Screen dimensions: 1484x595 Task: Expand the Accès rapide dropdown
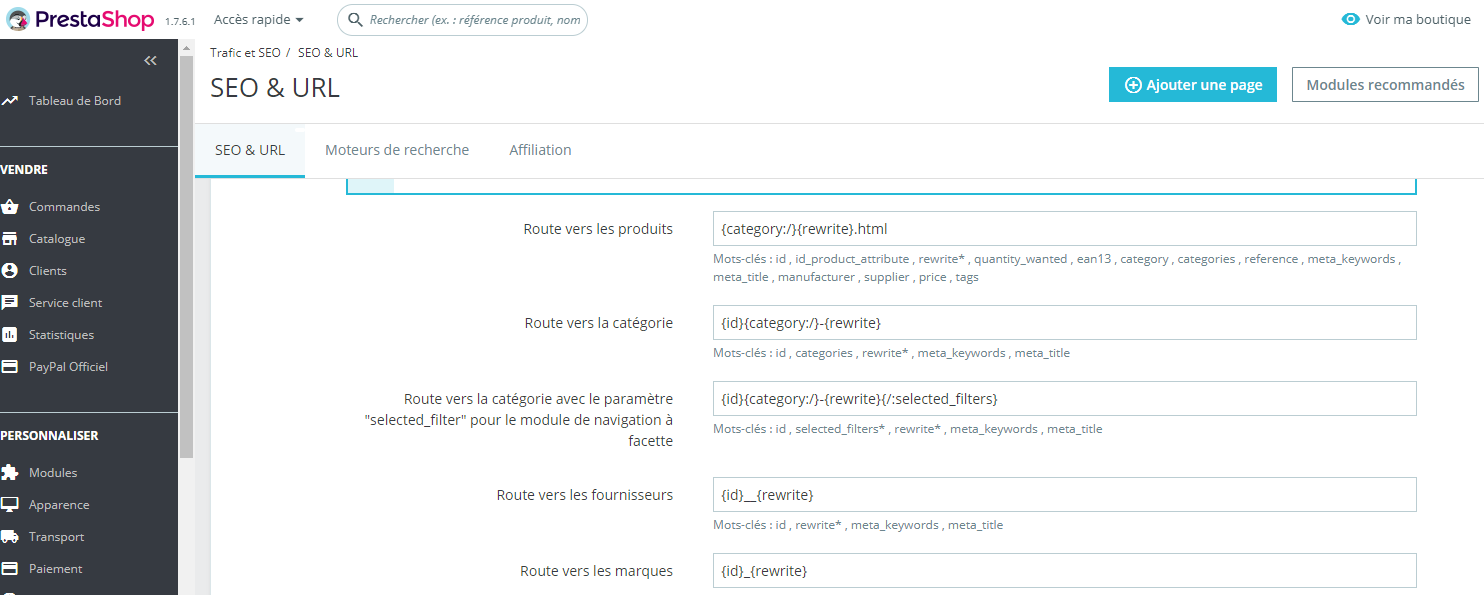click(x=259, y=20)
